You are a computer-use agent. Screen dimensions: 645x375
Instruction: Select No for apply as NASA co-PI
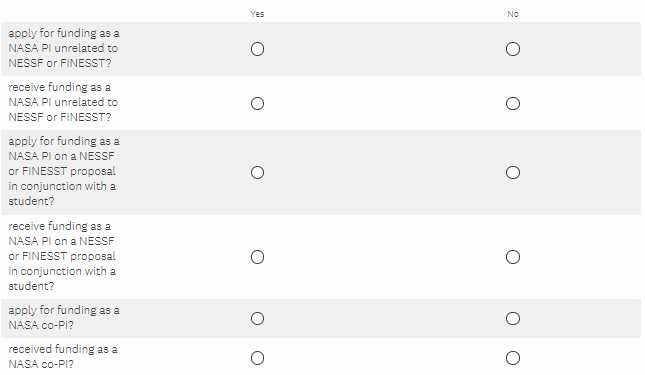513,318
